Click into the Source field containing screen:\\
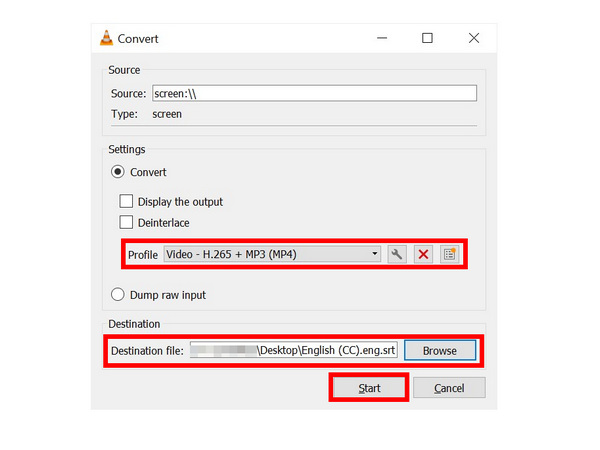600x450 pixels. (315, 93)
